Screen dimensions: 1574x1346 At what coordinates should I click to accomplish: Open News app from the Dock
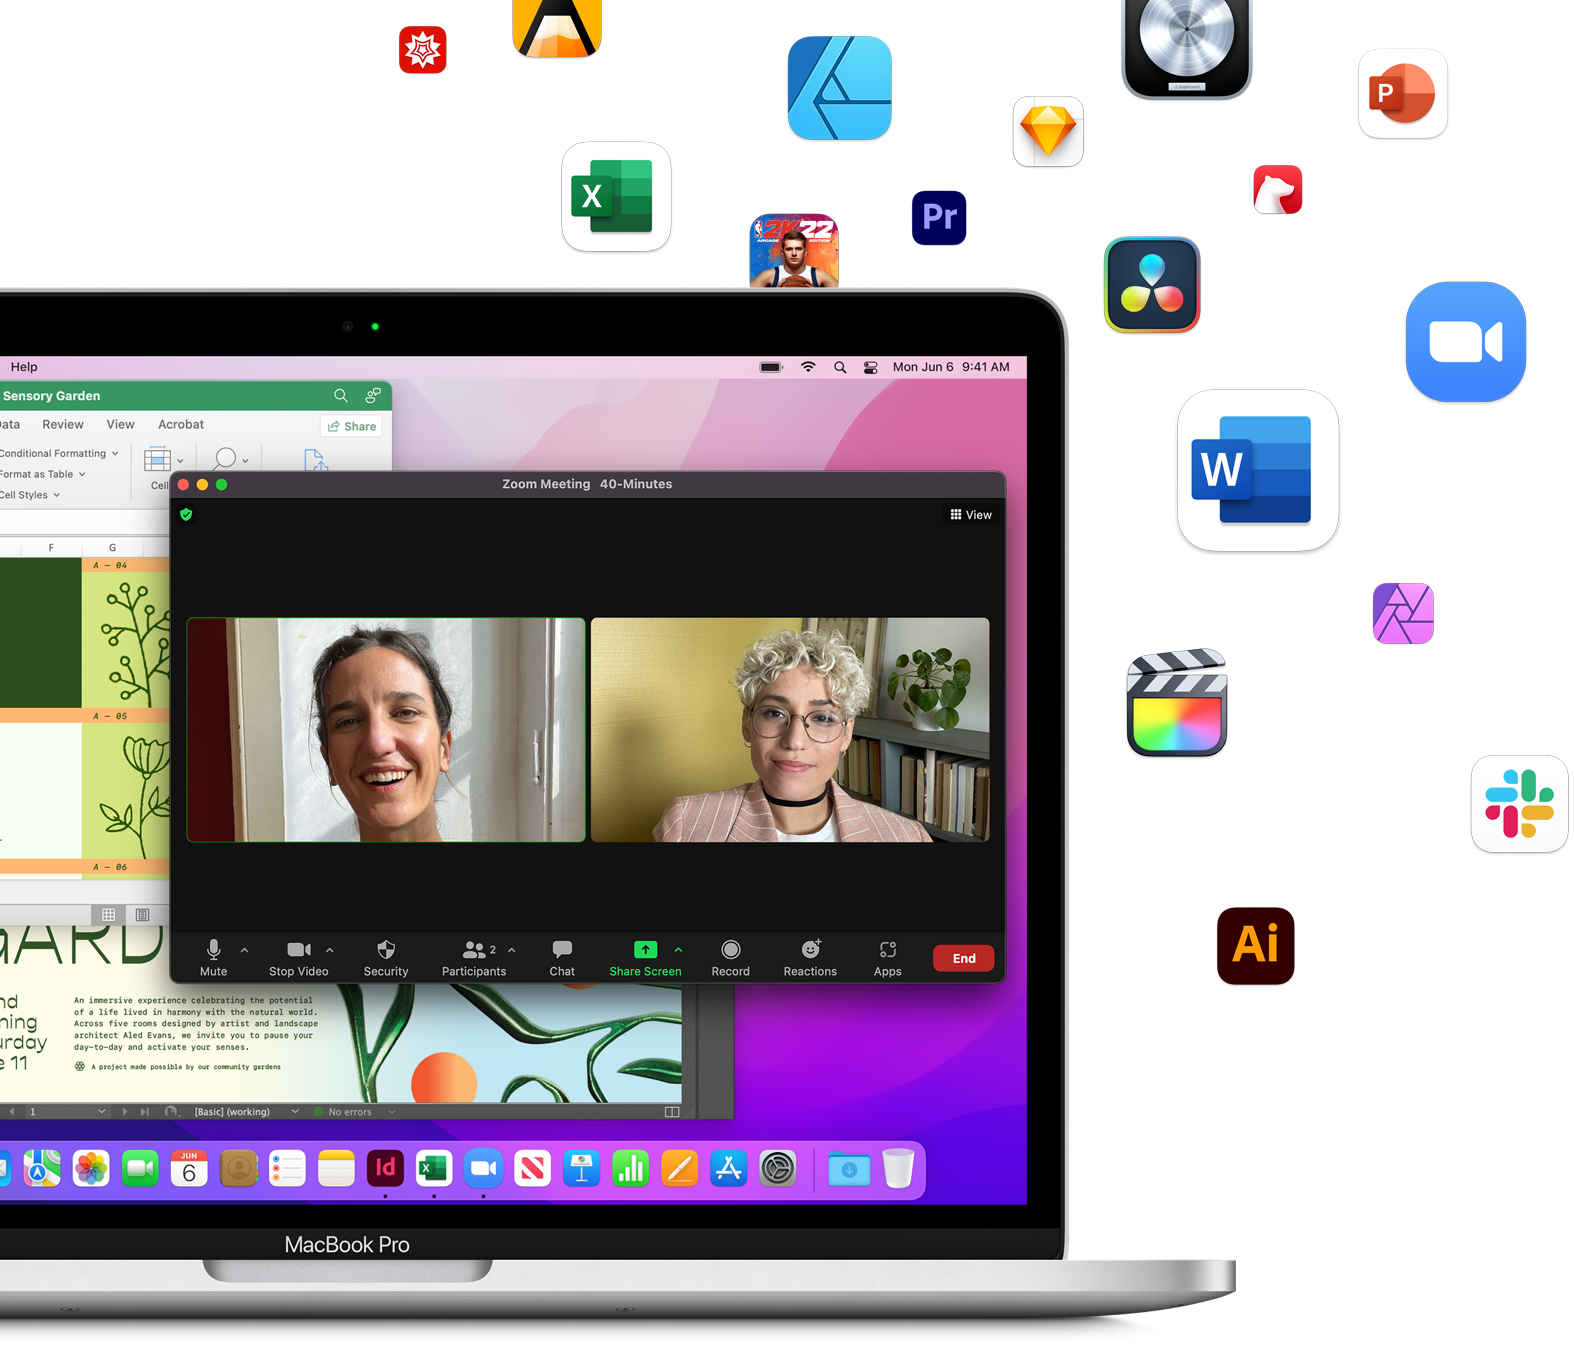click(x=532, y=1168)
